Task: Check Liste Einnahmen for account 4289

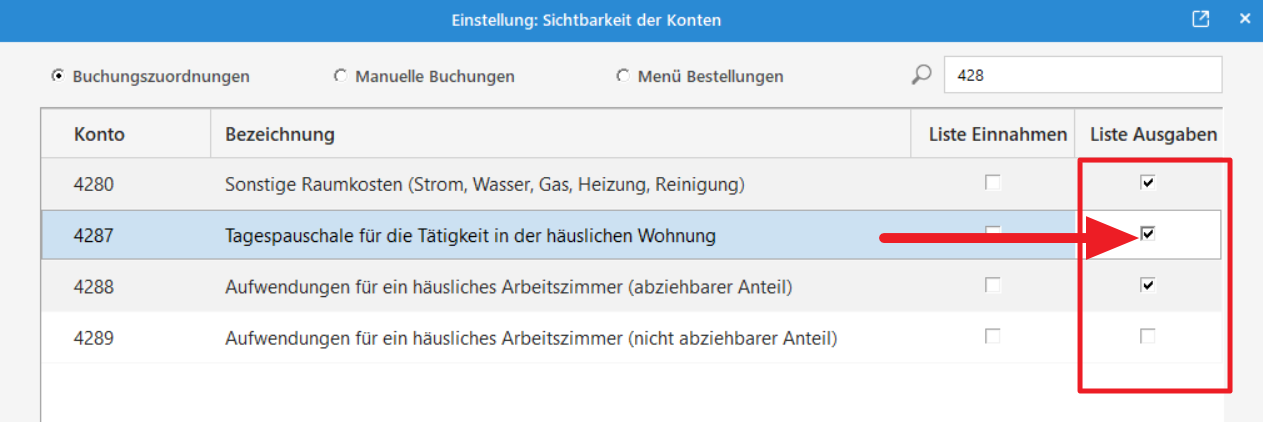Action: [992, 337]
